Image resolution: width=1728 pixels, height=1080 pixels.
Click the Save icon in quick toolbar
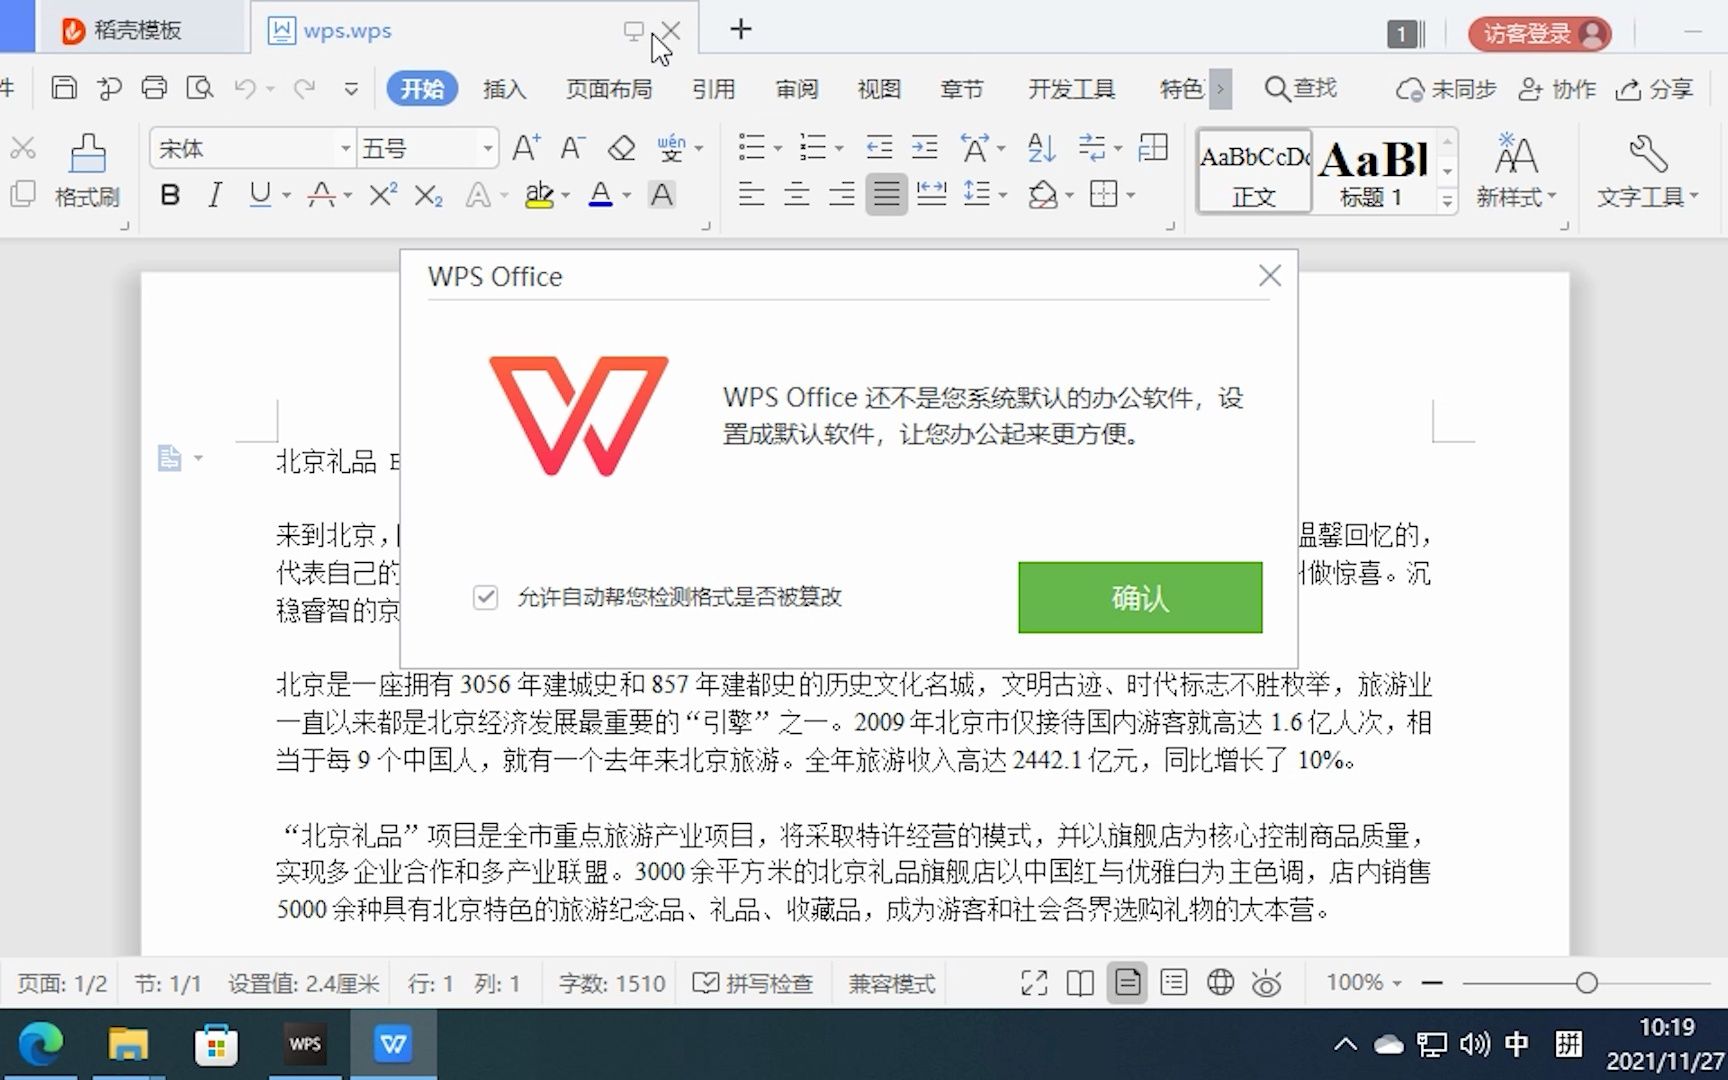pos(64,88)
